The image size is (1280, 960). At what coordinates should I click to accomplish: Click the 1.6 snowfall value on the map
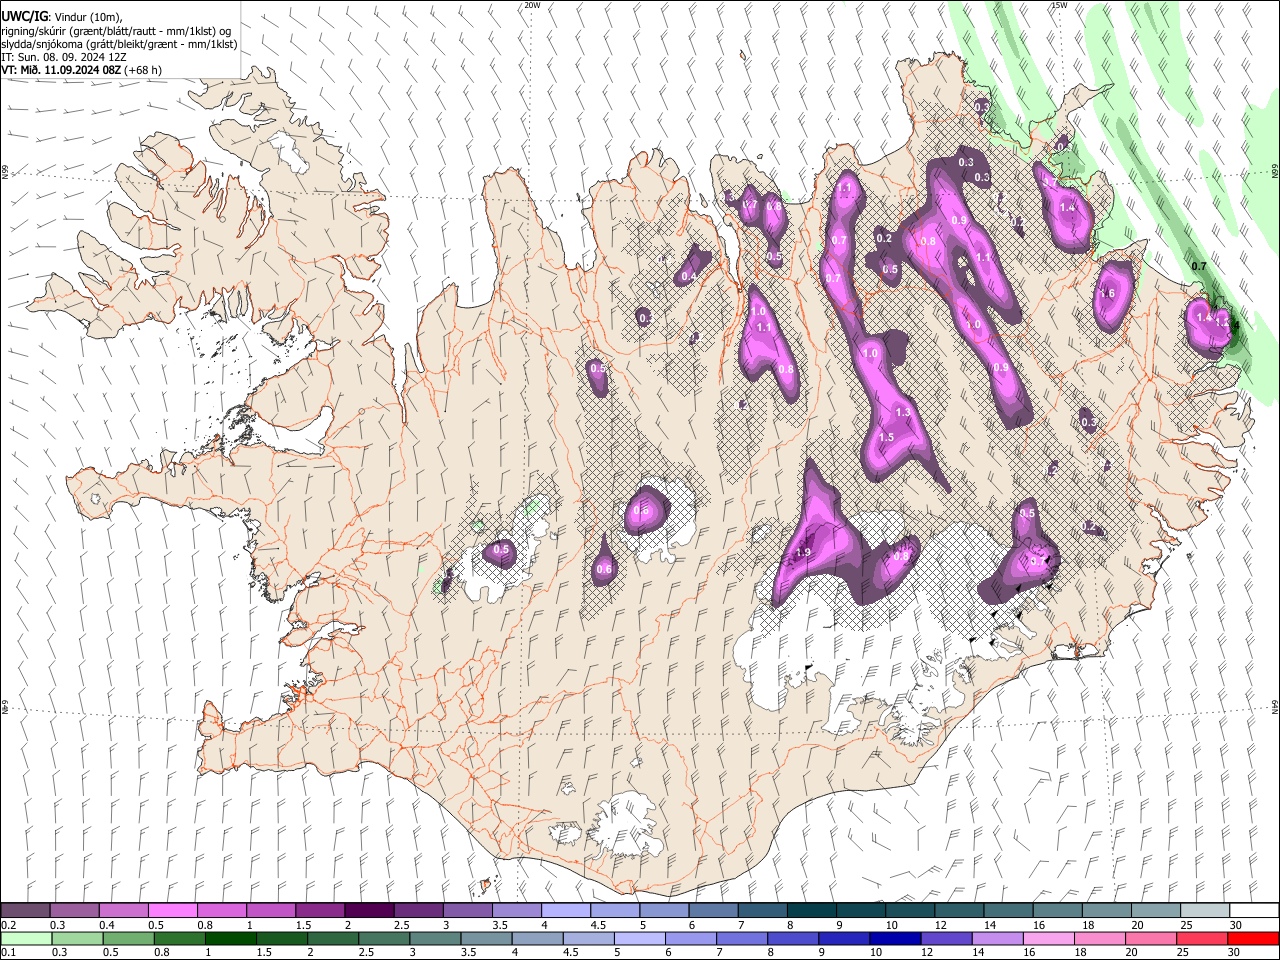(x=1107, y=294)
